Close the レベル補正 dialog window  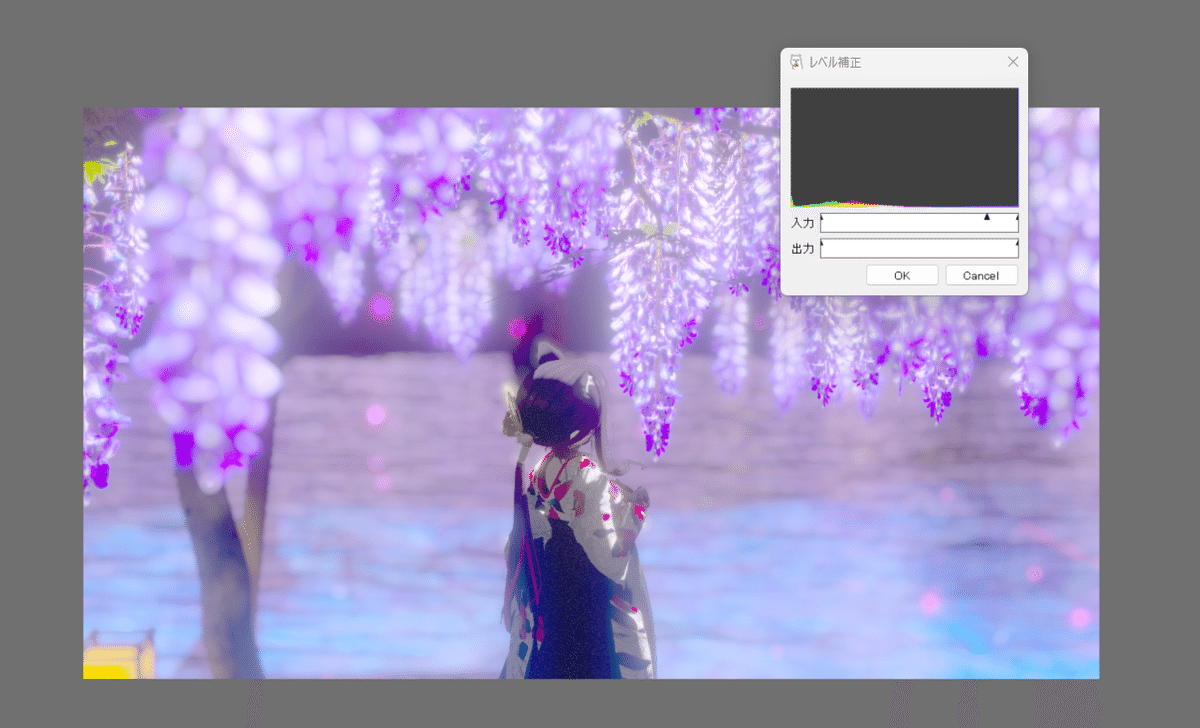pyautogui.click(x=1013, y=62)
